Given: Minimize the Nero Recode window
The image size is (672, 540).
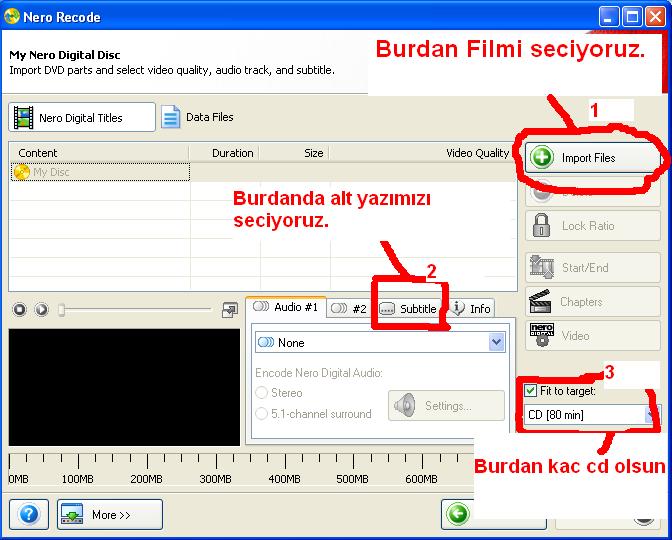Looking at the screenshot, I should [x=608, y=17].
